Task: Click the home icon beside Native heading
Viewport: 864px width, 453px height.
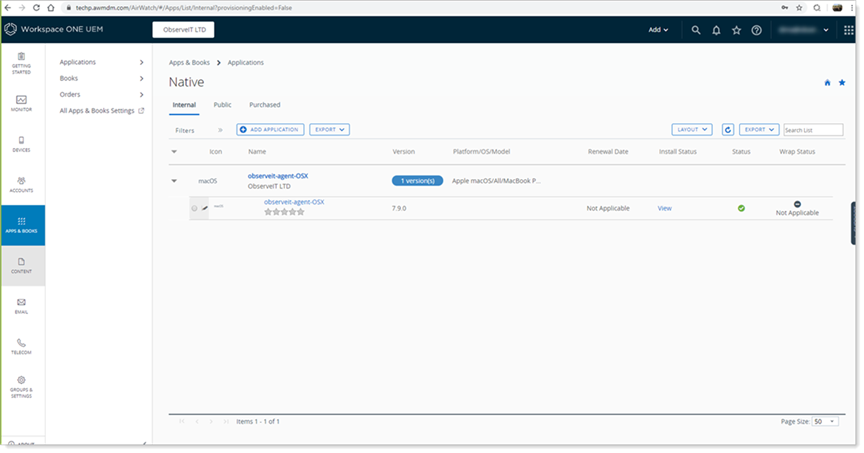Action: (827, 83)
